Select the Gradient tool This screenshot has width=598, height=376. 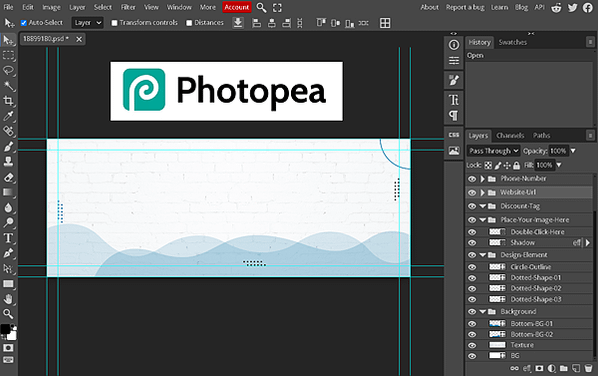8,193
